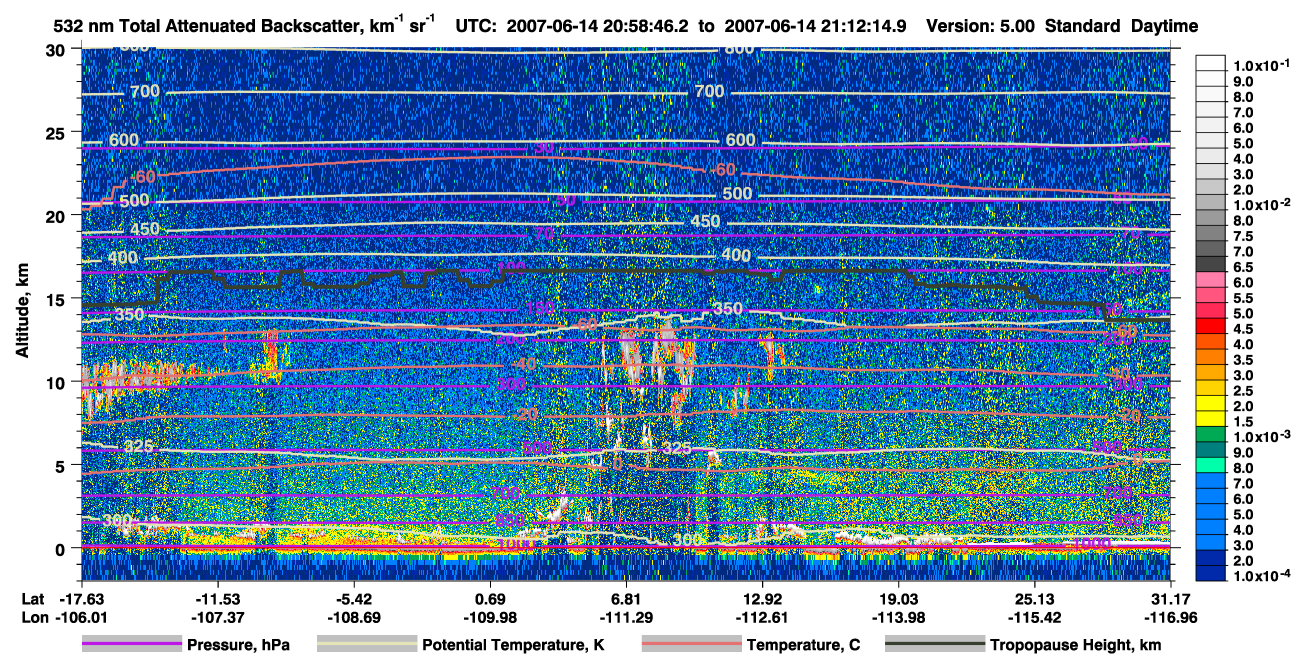Click longitude value -115.42
Image resolution: width=1300 pixels, height=667 pixels.
tap(1034, 617)
